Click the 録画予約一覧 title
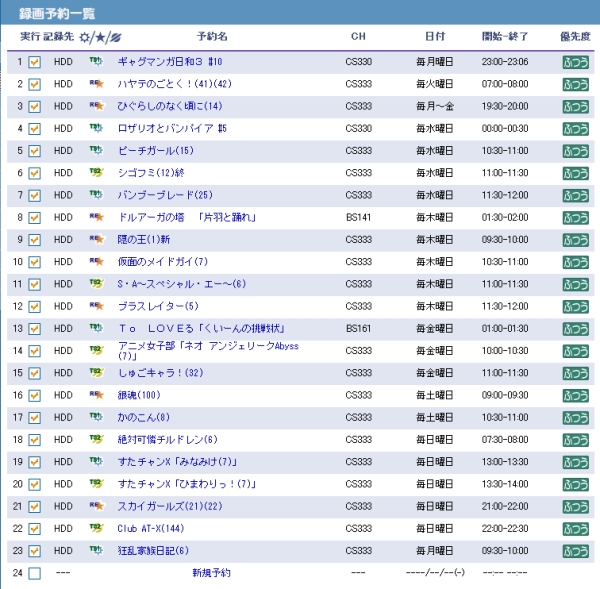Screen dimensions: 600x589 click(57, 14)
